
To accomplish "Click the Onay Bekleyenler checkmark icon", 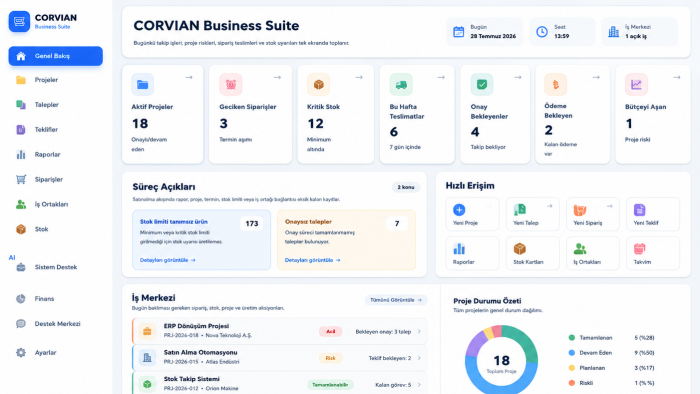I will 482,84.
